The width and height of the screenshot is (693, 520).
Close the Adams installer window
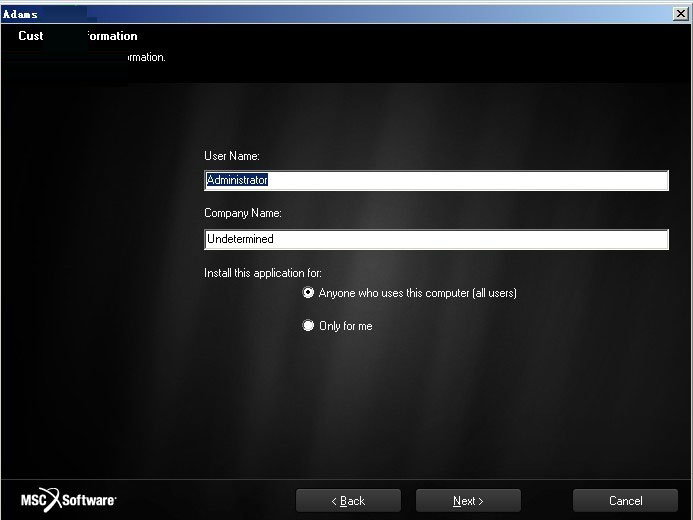coord(681,14)
